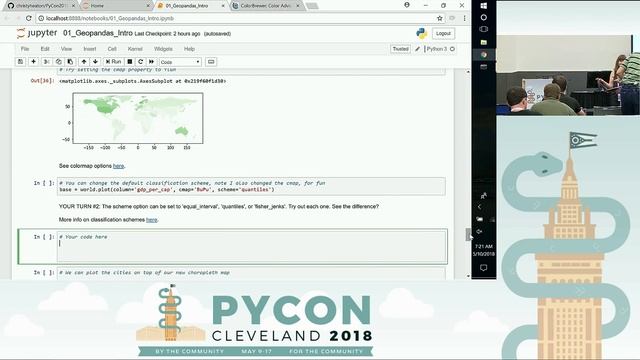The image size is (640, 360).
Task: Open the Chrome three-dot menu
Action: [464, 18]
